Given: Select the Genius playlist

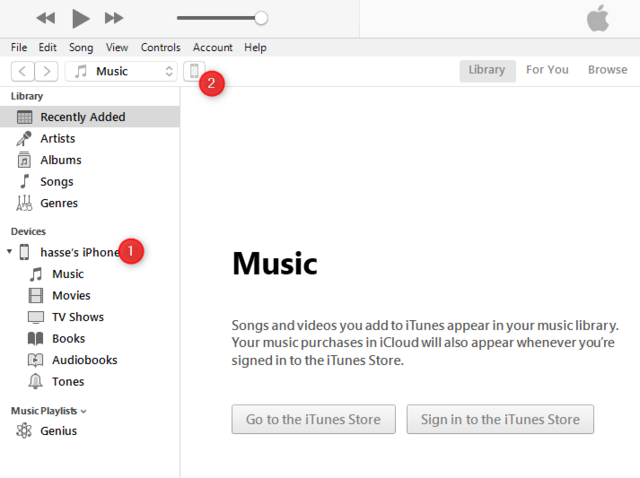Looking at the screenshot, I should tap(58, 431).
